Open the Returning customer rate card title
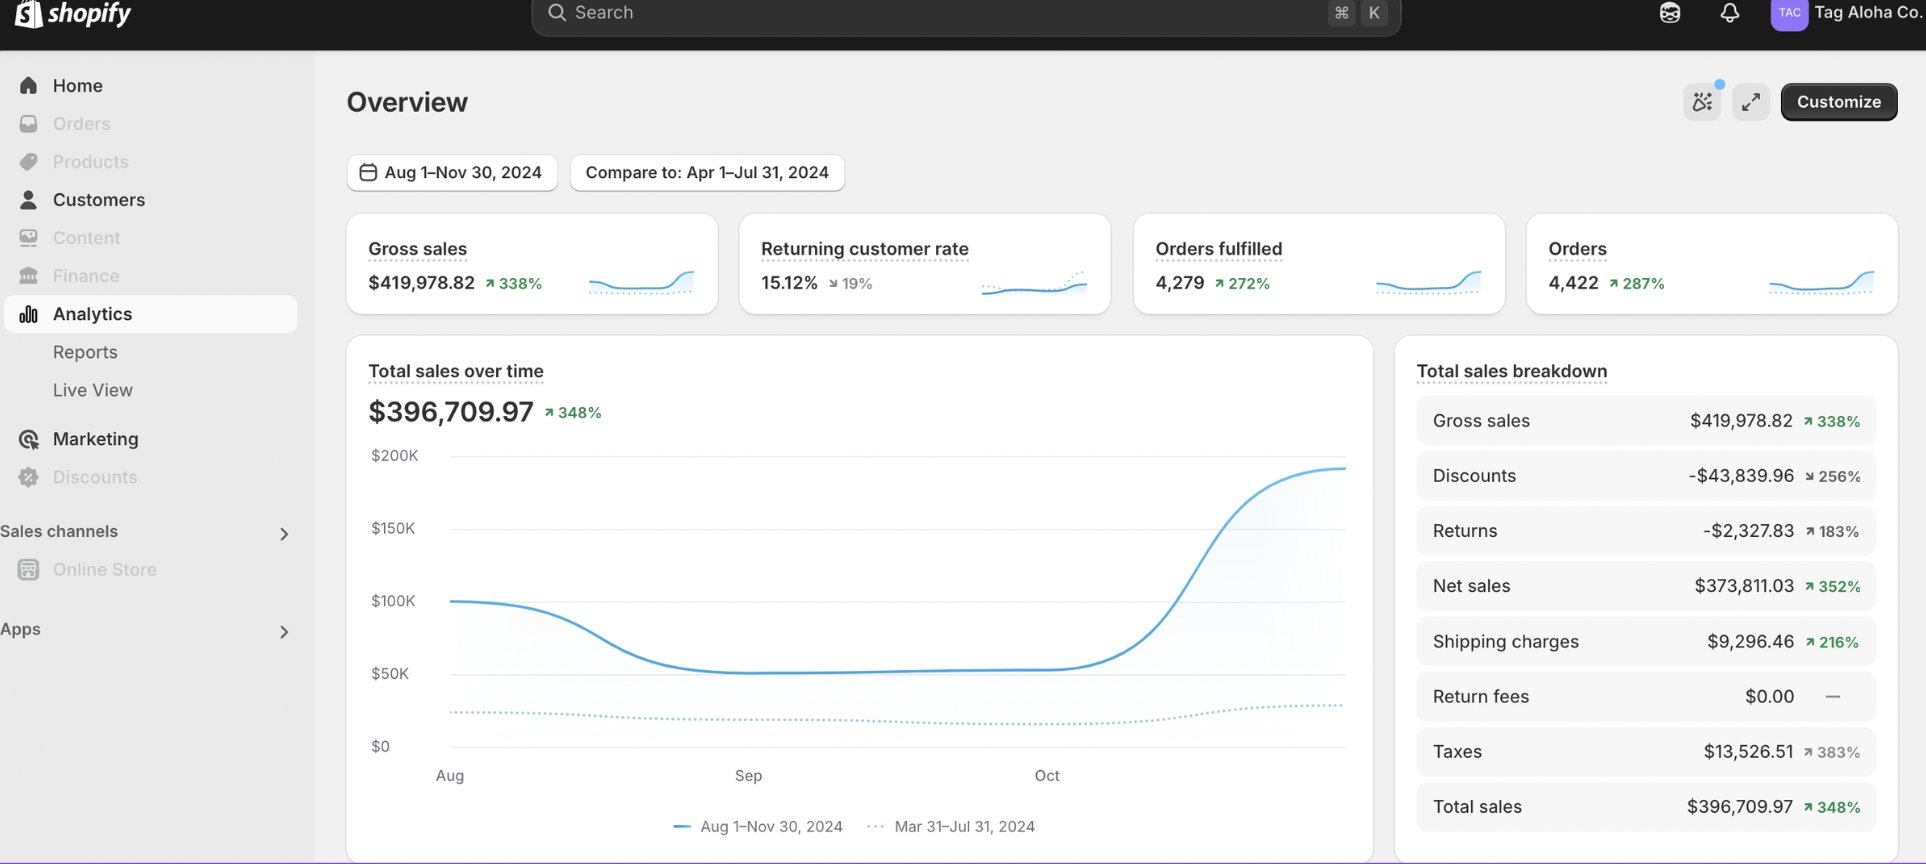Screen dimensions: 1926x864 (865, 249)
